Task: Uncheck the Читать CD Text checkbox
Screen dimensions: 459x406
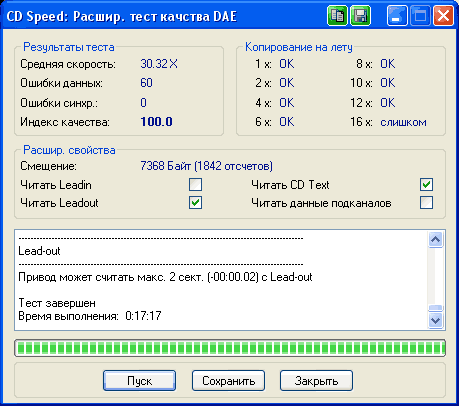Action: [x=427, y=184]
